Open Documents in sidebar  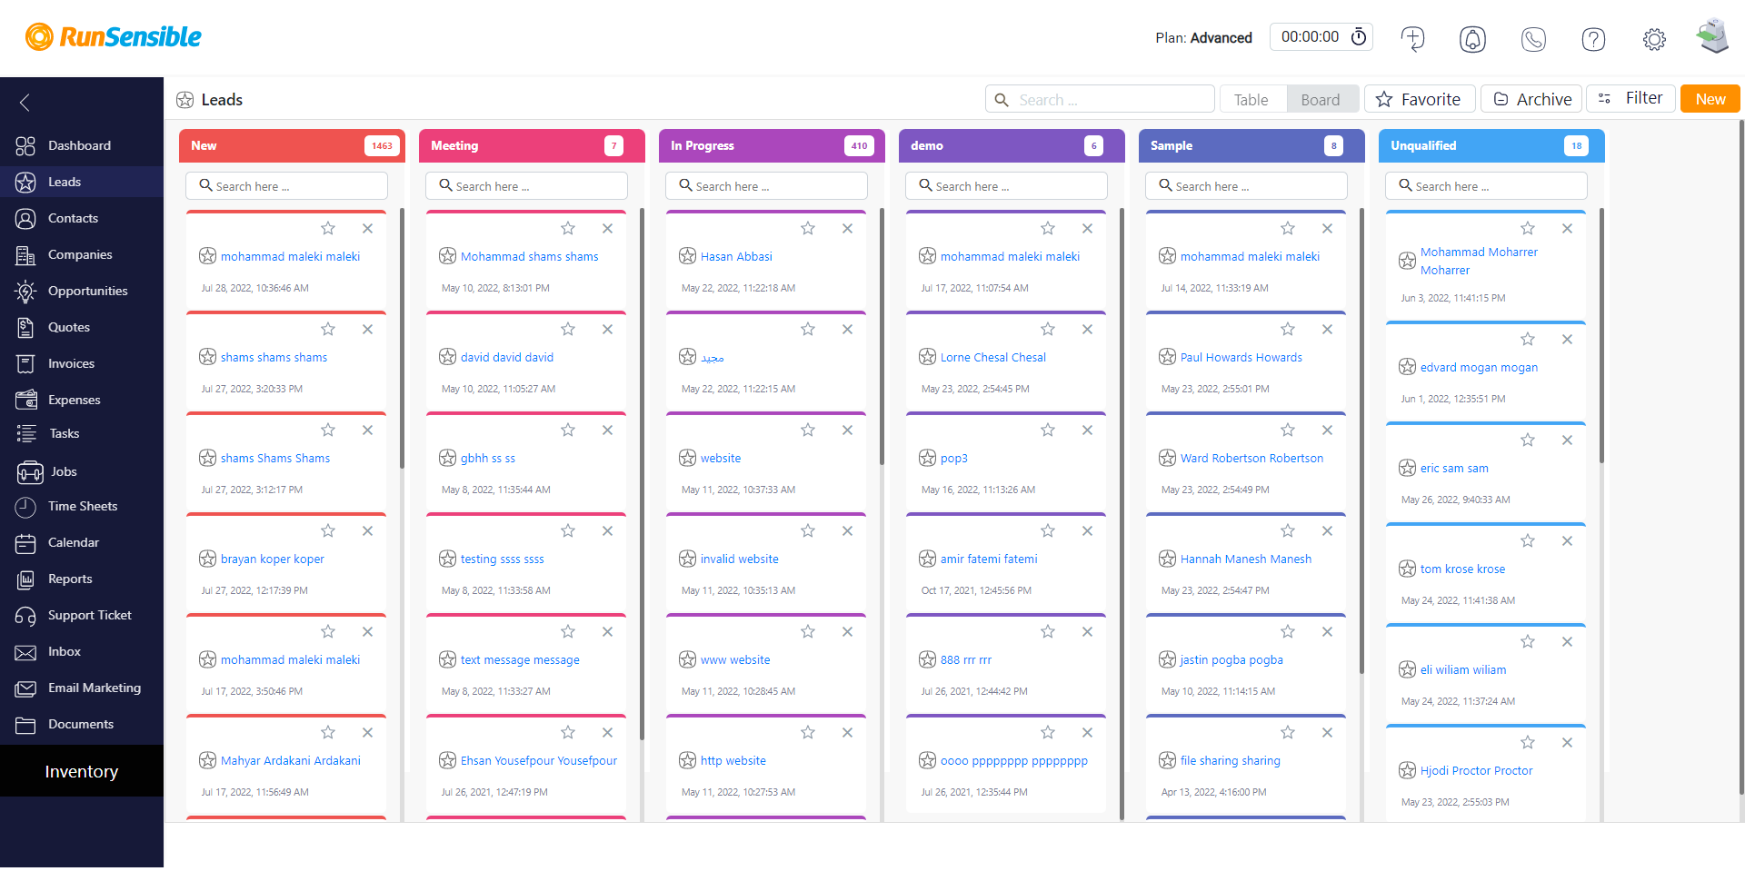tap(81, 725)
